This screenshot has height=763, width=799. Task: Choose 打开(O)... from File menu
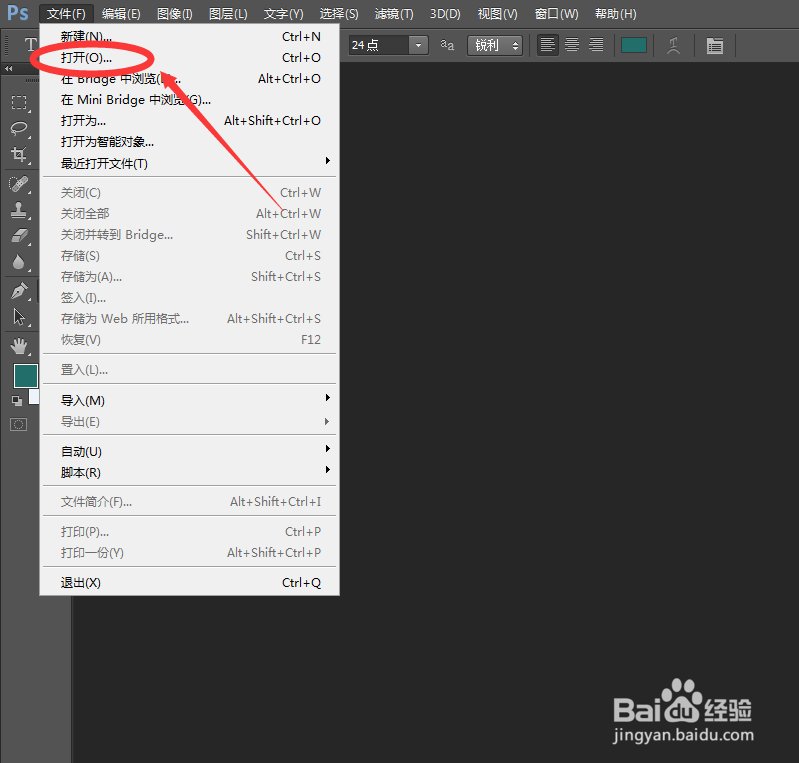pyautogui.click(x=190, y=58)
